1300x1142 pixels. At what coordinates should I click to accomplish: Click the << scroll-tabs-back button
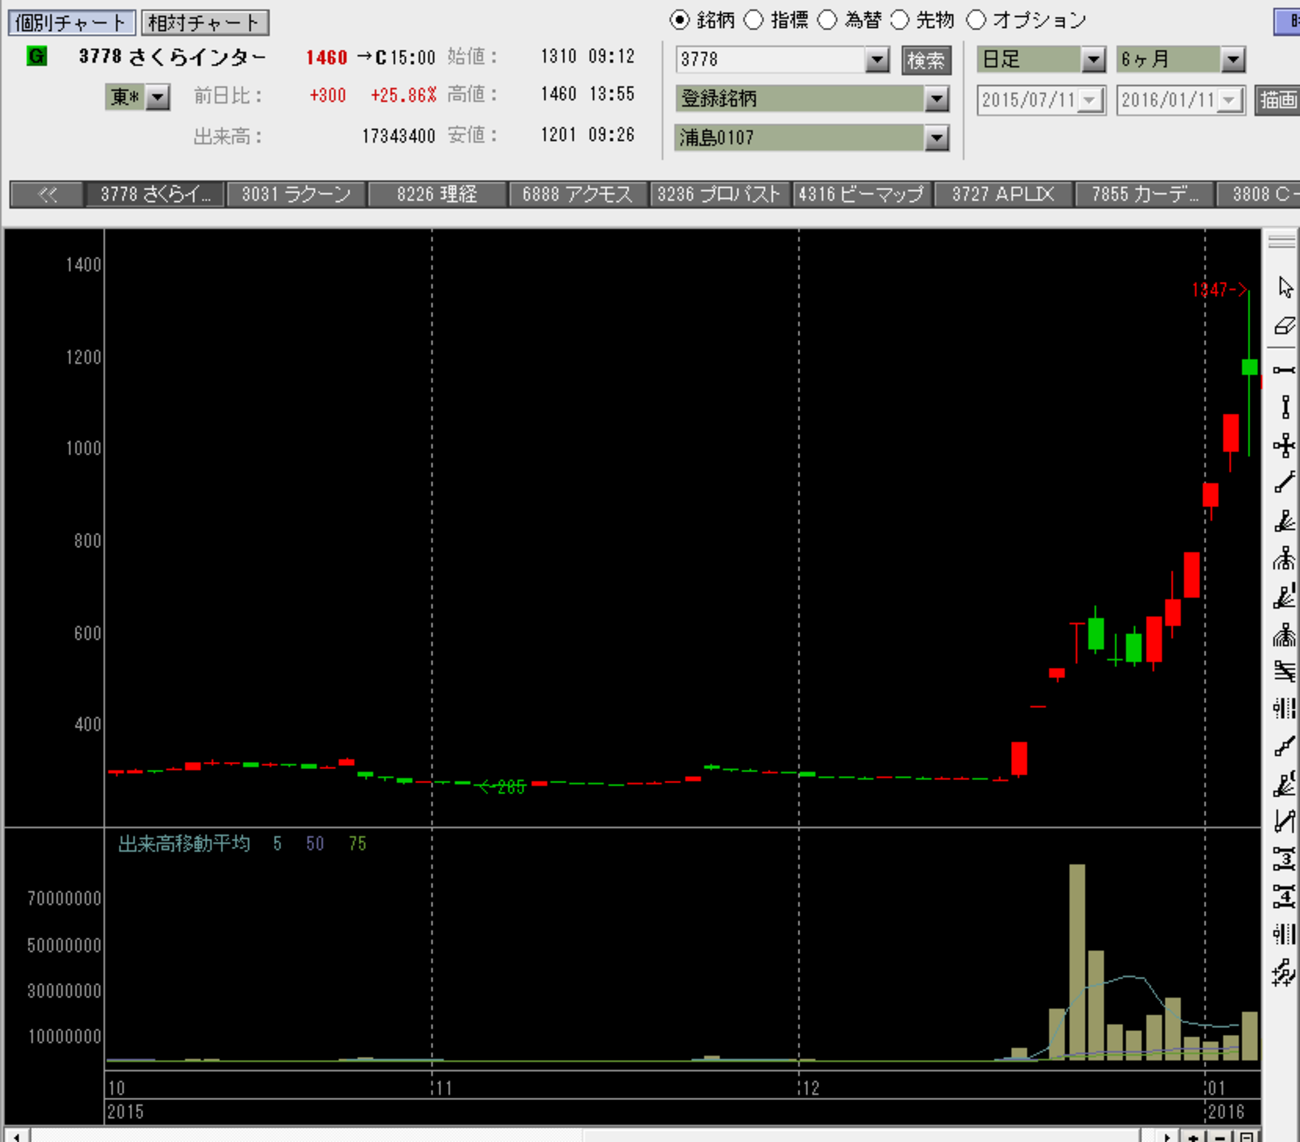(47, 194)
